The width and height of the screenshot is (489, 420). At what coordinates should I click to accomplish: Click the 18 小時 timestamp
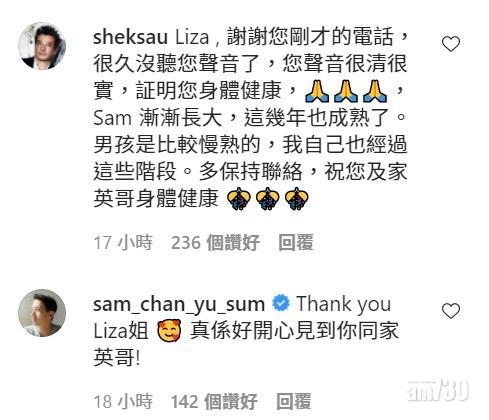(123, 401)
